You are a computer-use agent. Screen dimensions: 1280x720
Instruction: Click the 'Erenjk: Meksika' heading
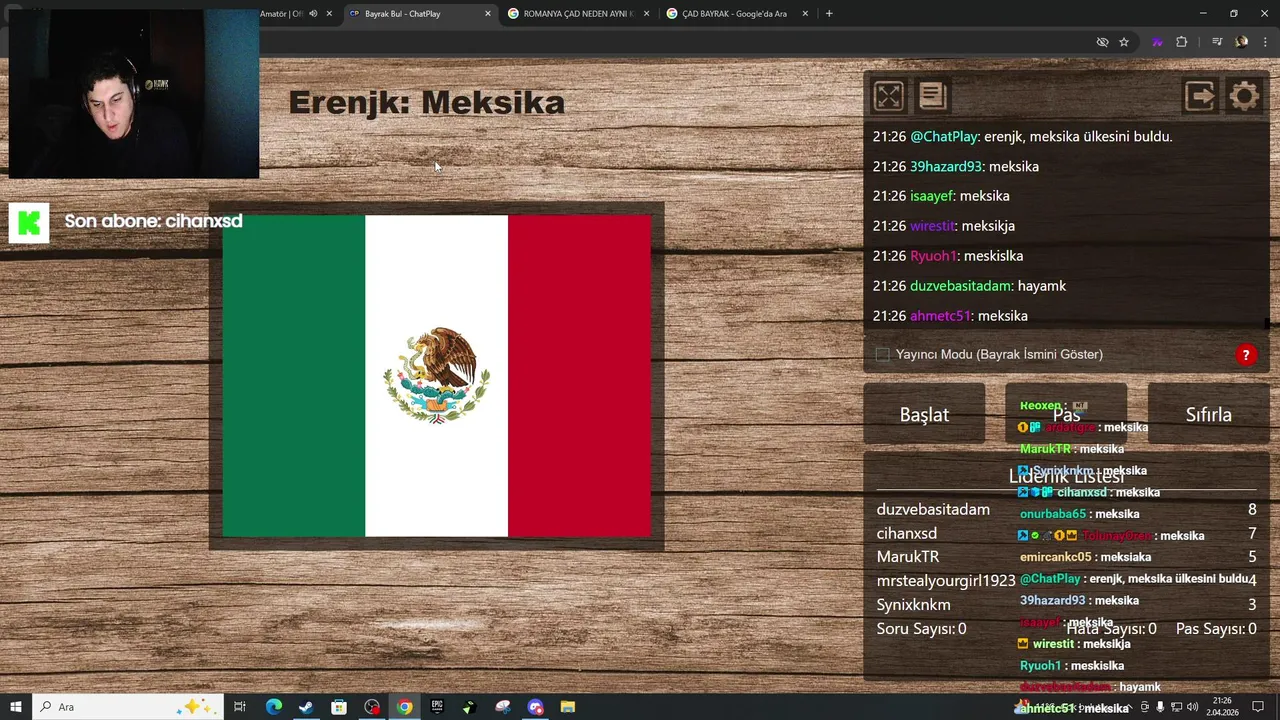click(427, 102)
